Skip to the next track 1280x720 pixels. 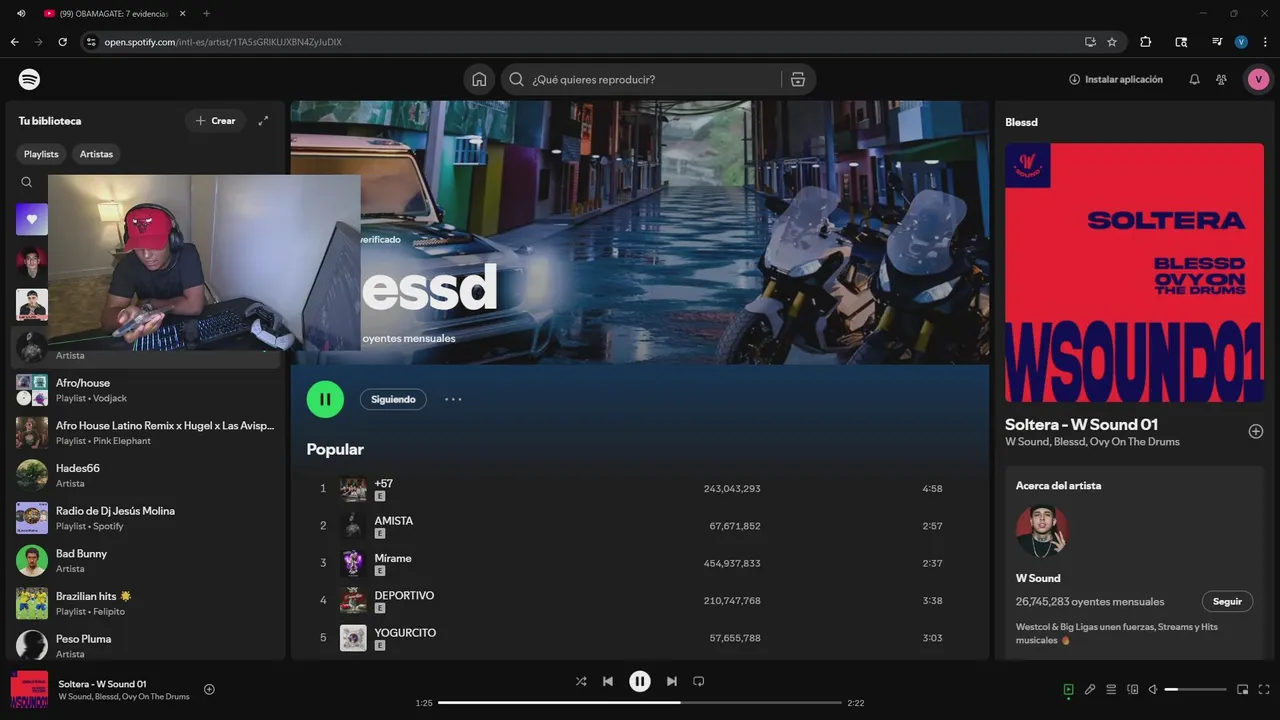[x=672, y=681]
